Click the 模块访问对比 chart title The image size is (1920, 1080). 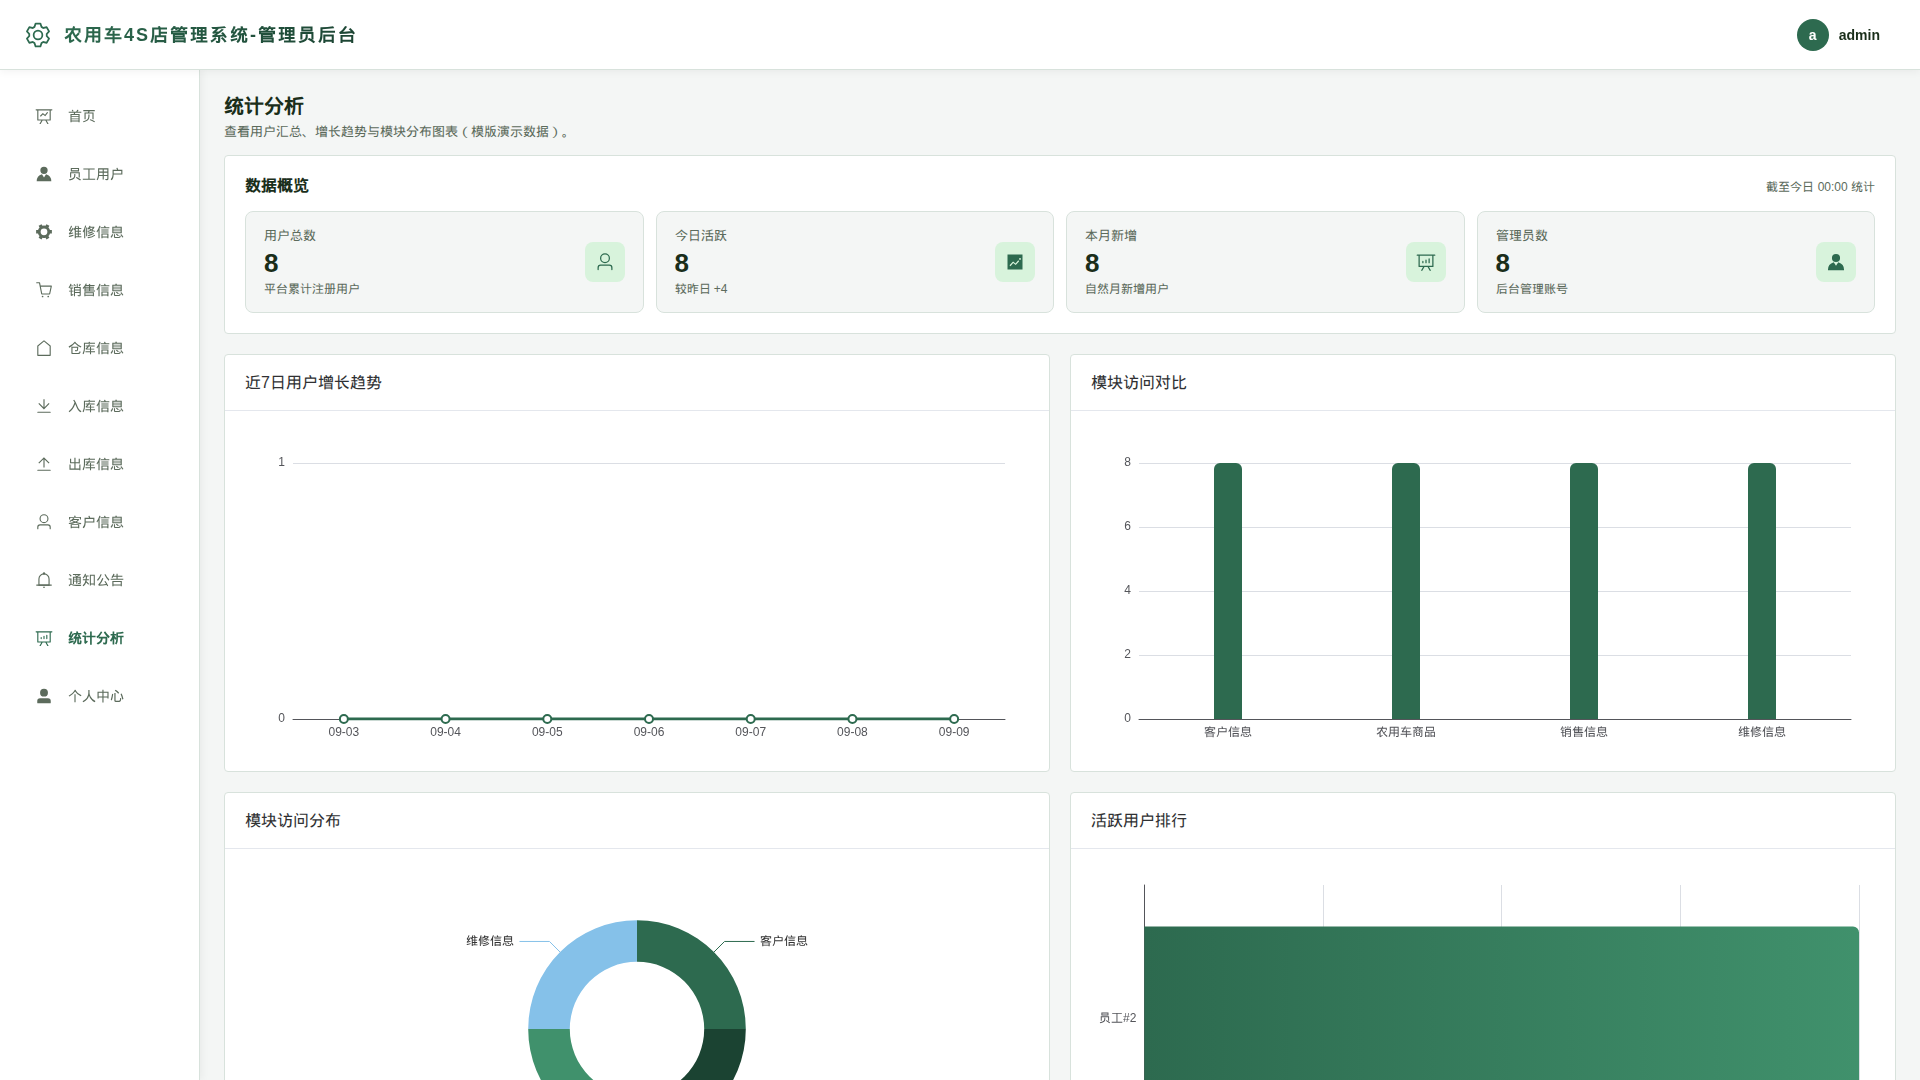[x=1139, y=383]
